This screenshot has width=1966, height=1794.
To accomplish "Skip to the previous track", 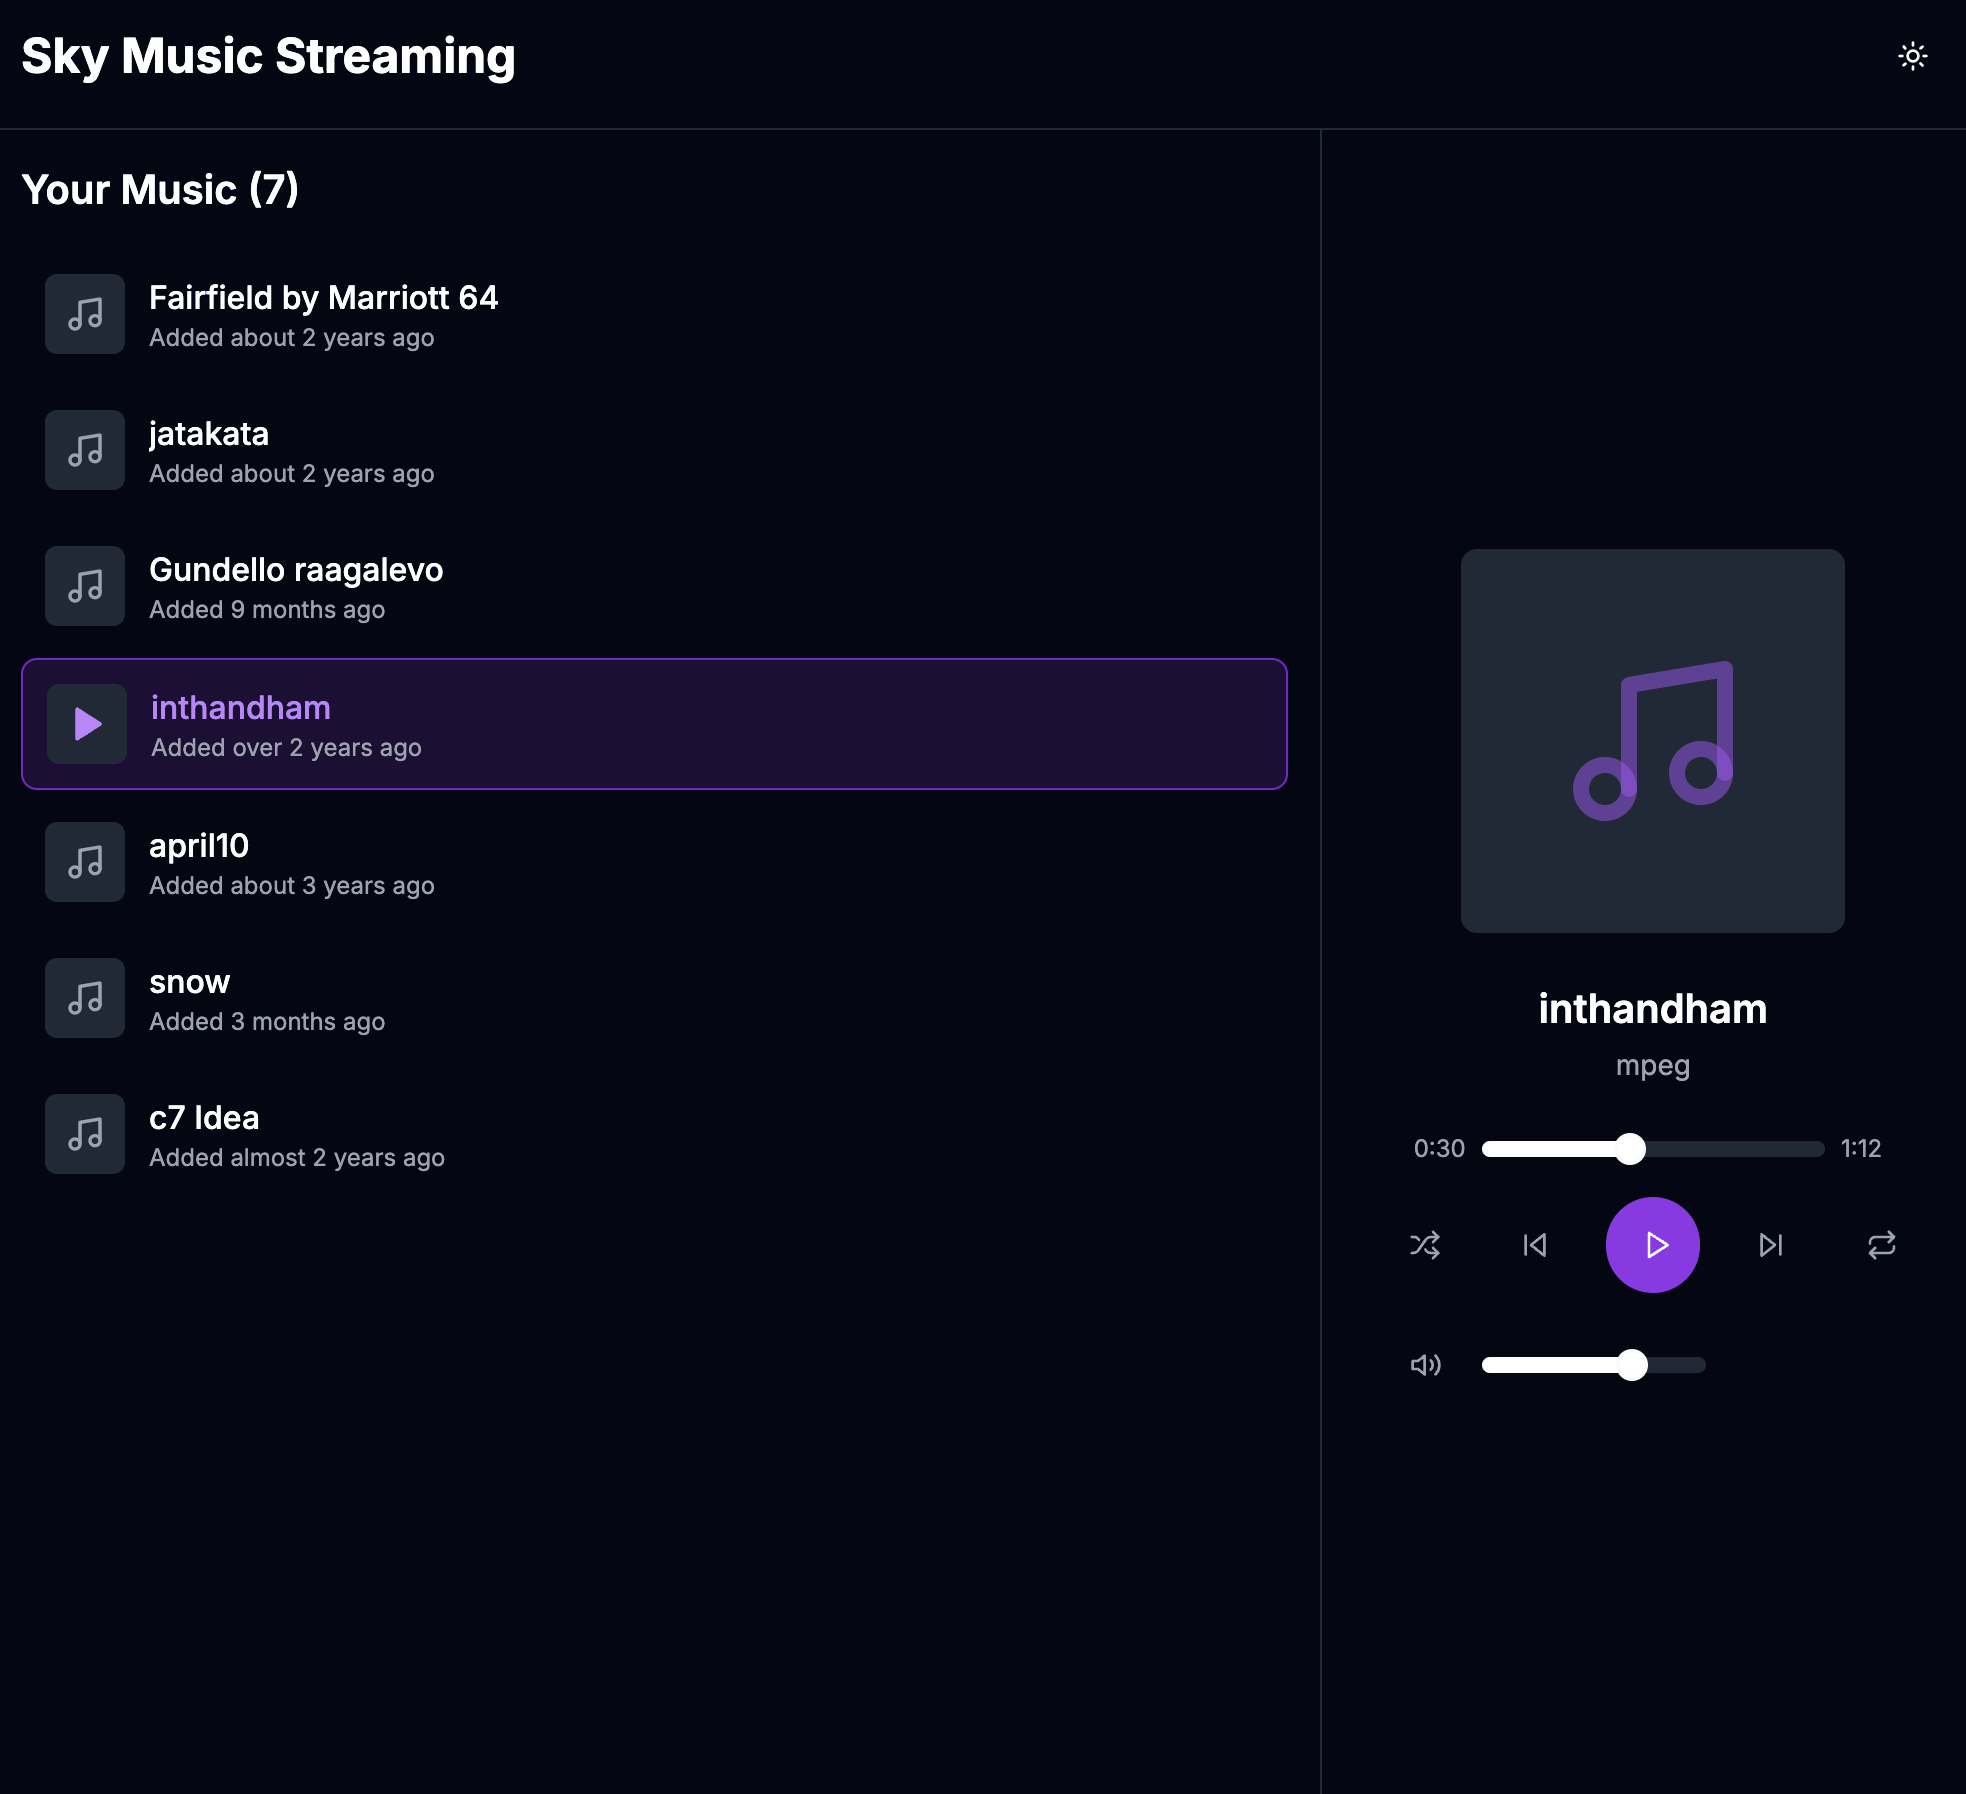I will click(1535, 1245).
